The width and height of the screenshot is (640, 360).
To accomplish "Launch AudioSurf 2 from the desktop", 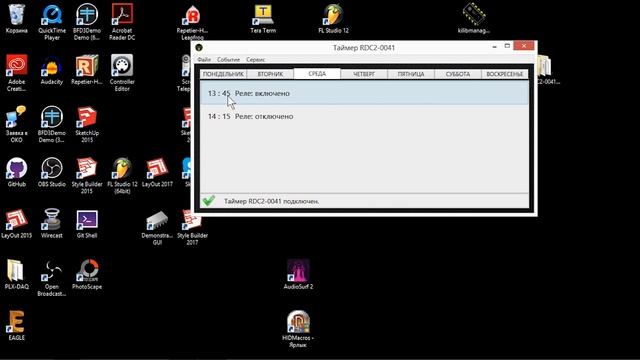I will pos(298,271).
